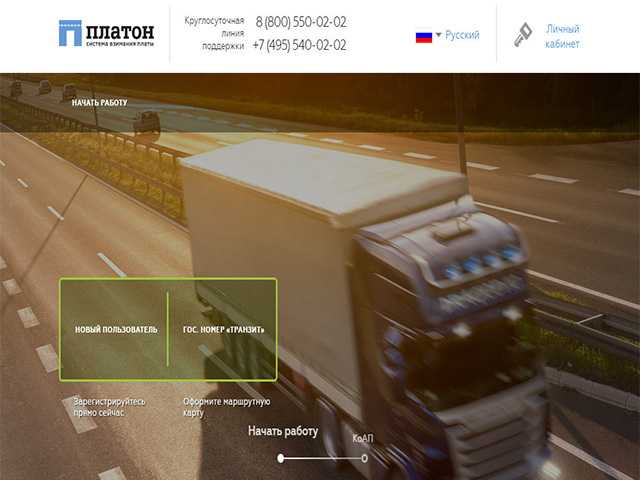Image resolution: width=640 pixels, height=480 pixels.
Task: Select the КоАП slide label
Action: 362,438
